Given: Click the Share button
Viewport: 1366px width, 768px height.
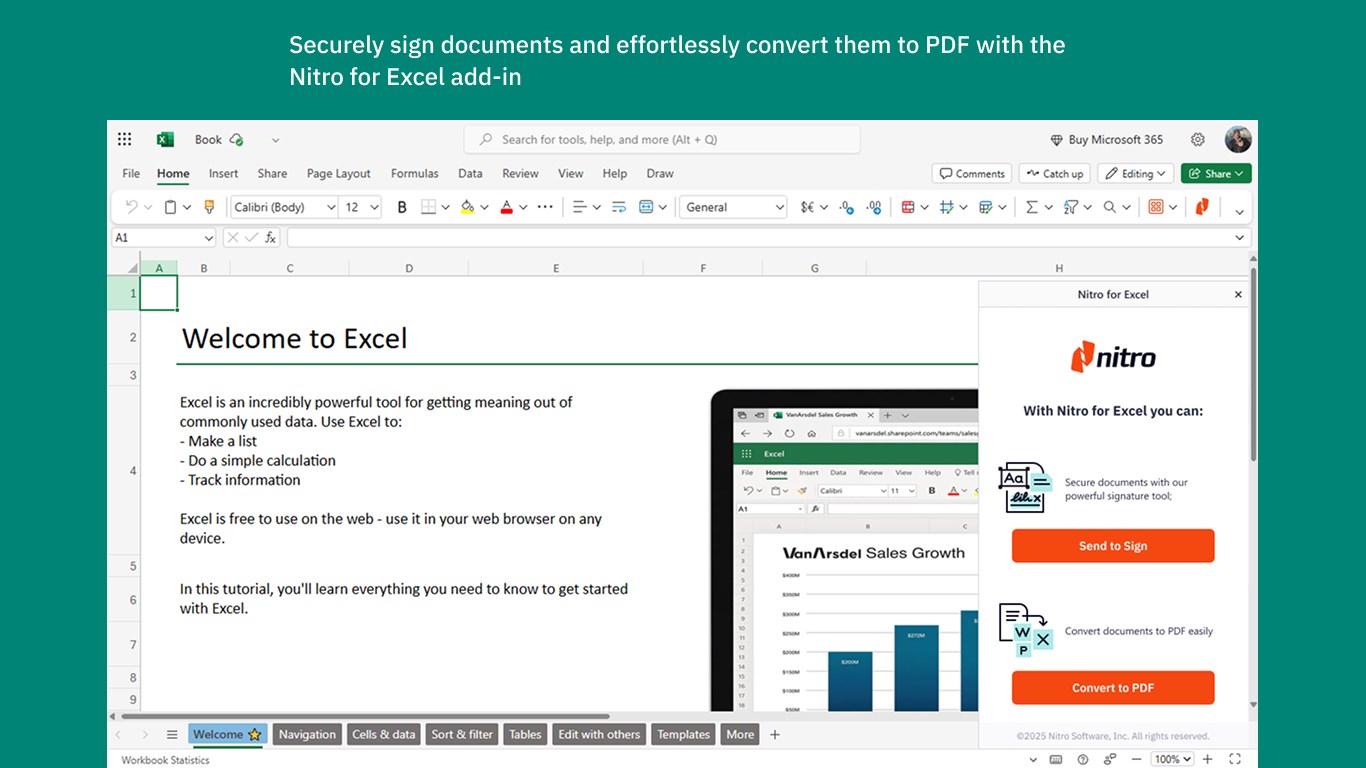Looking at the screenshot, I should pyautogui.click(x=1216, y=174).
